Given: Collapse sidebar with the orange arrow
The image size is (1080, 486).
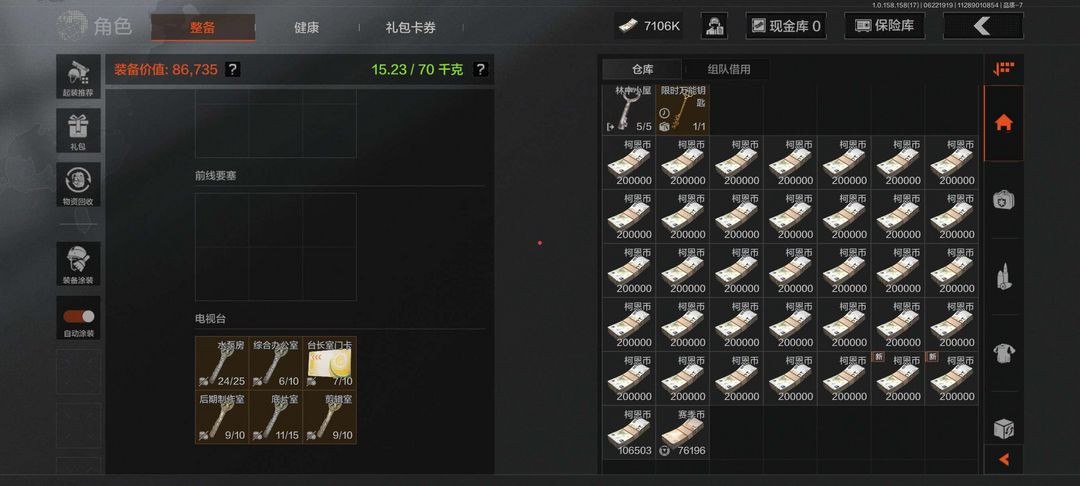Looking at the screenshot, I should coord(1004,459).
